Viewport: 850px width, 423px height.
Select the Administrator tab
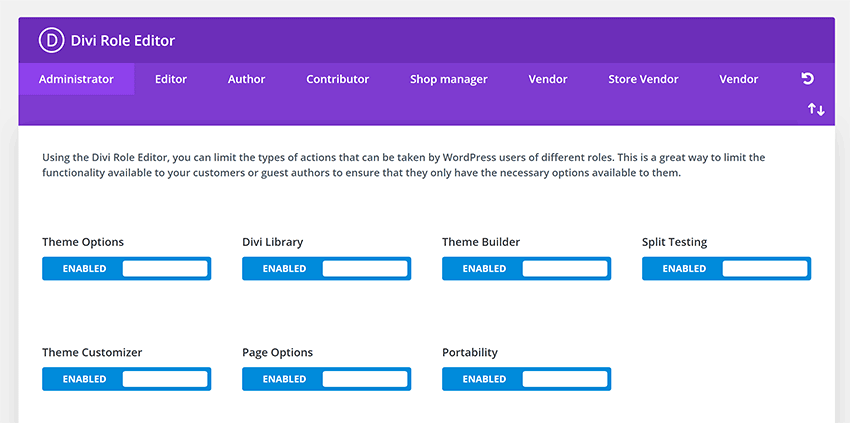76,79
